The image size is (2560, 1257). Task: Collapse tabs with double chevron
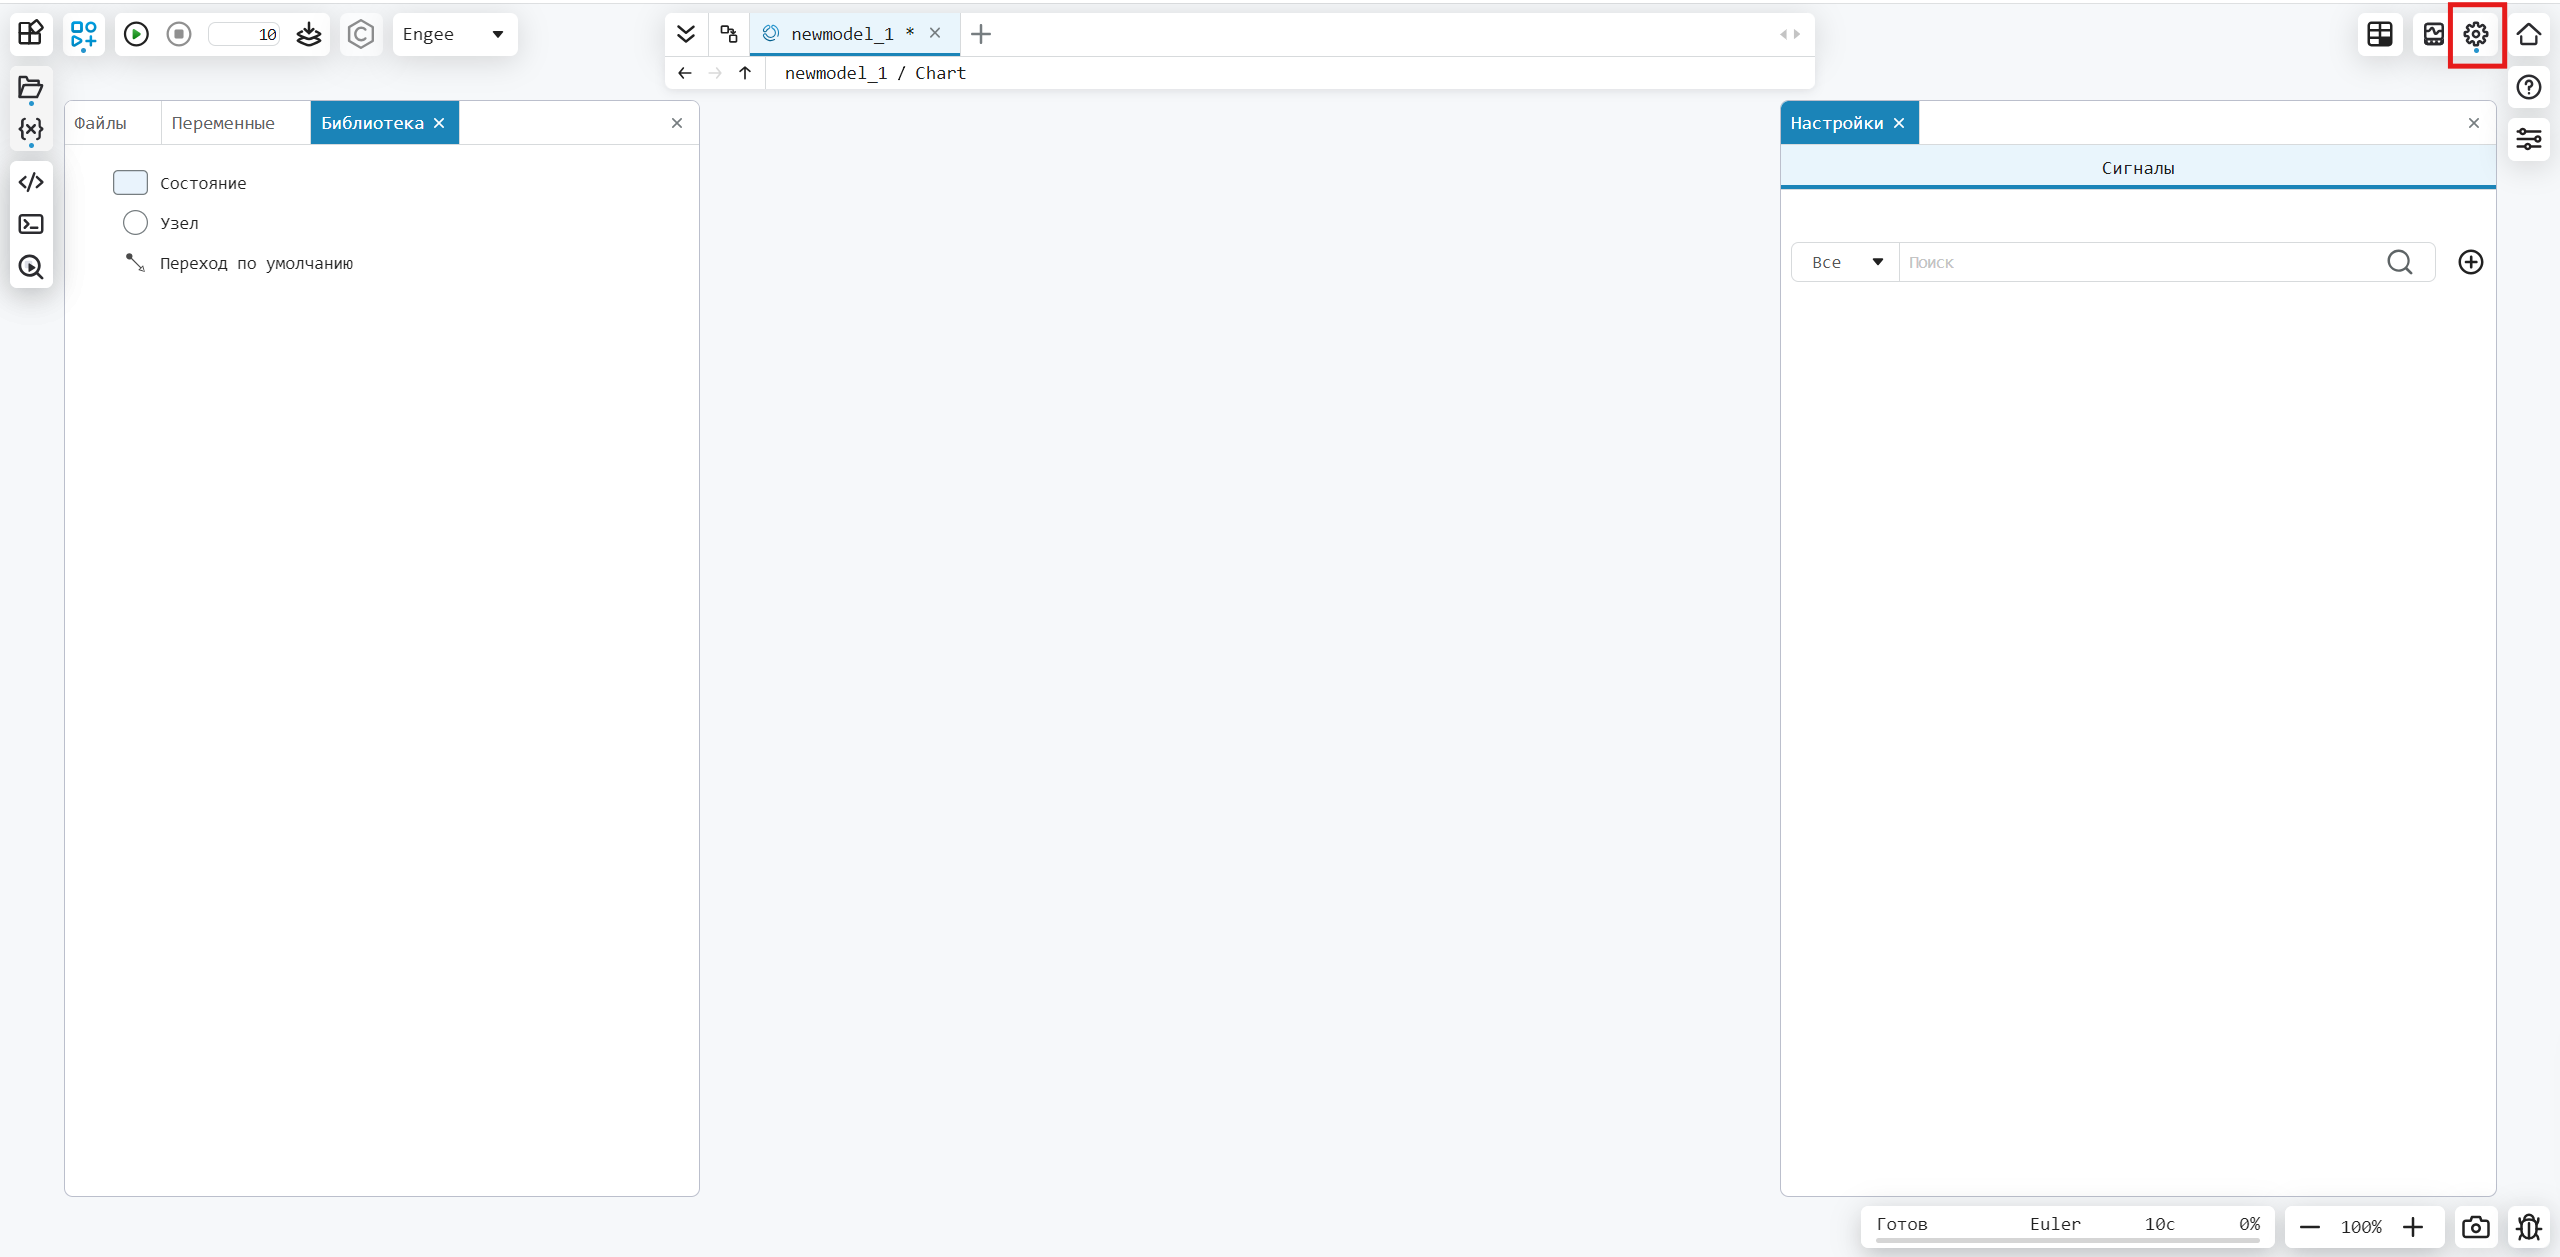point(686,34)
